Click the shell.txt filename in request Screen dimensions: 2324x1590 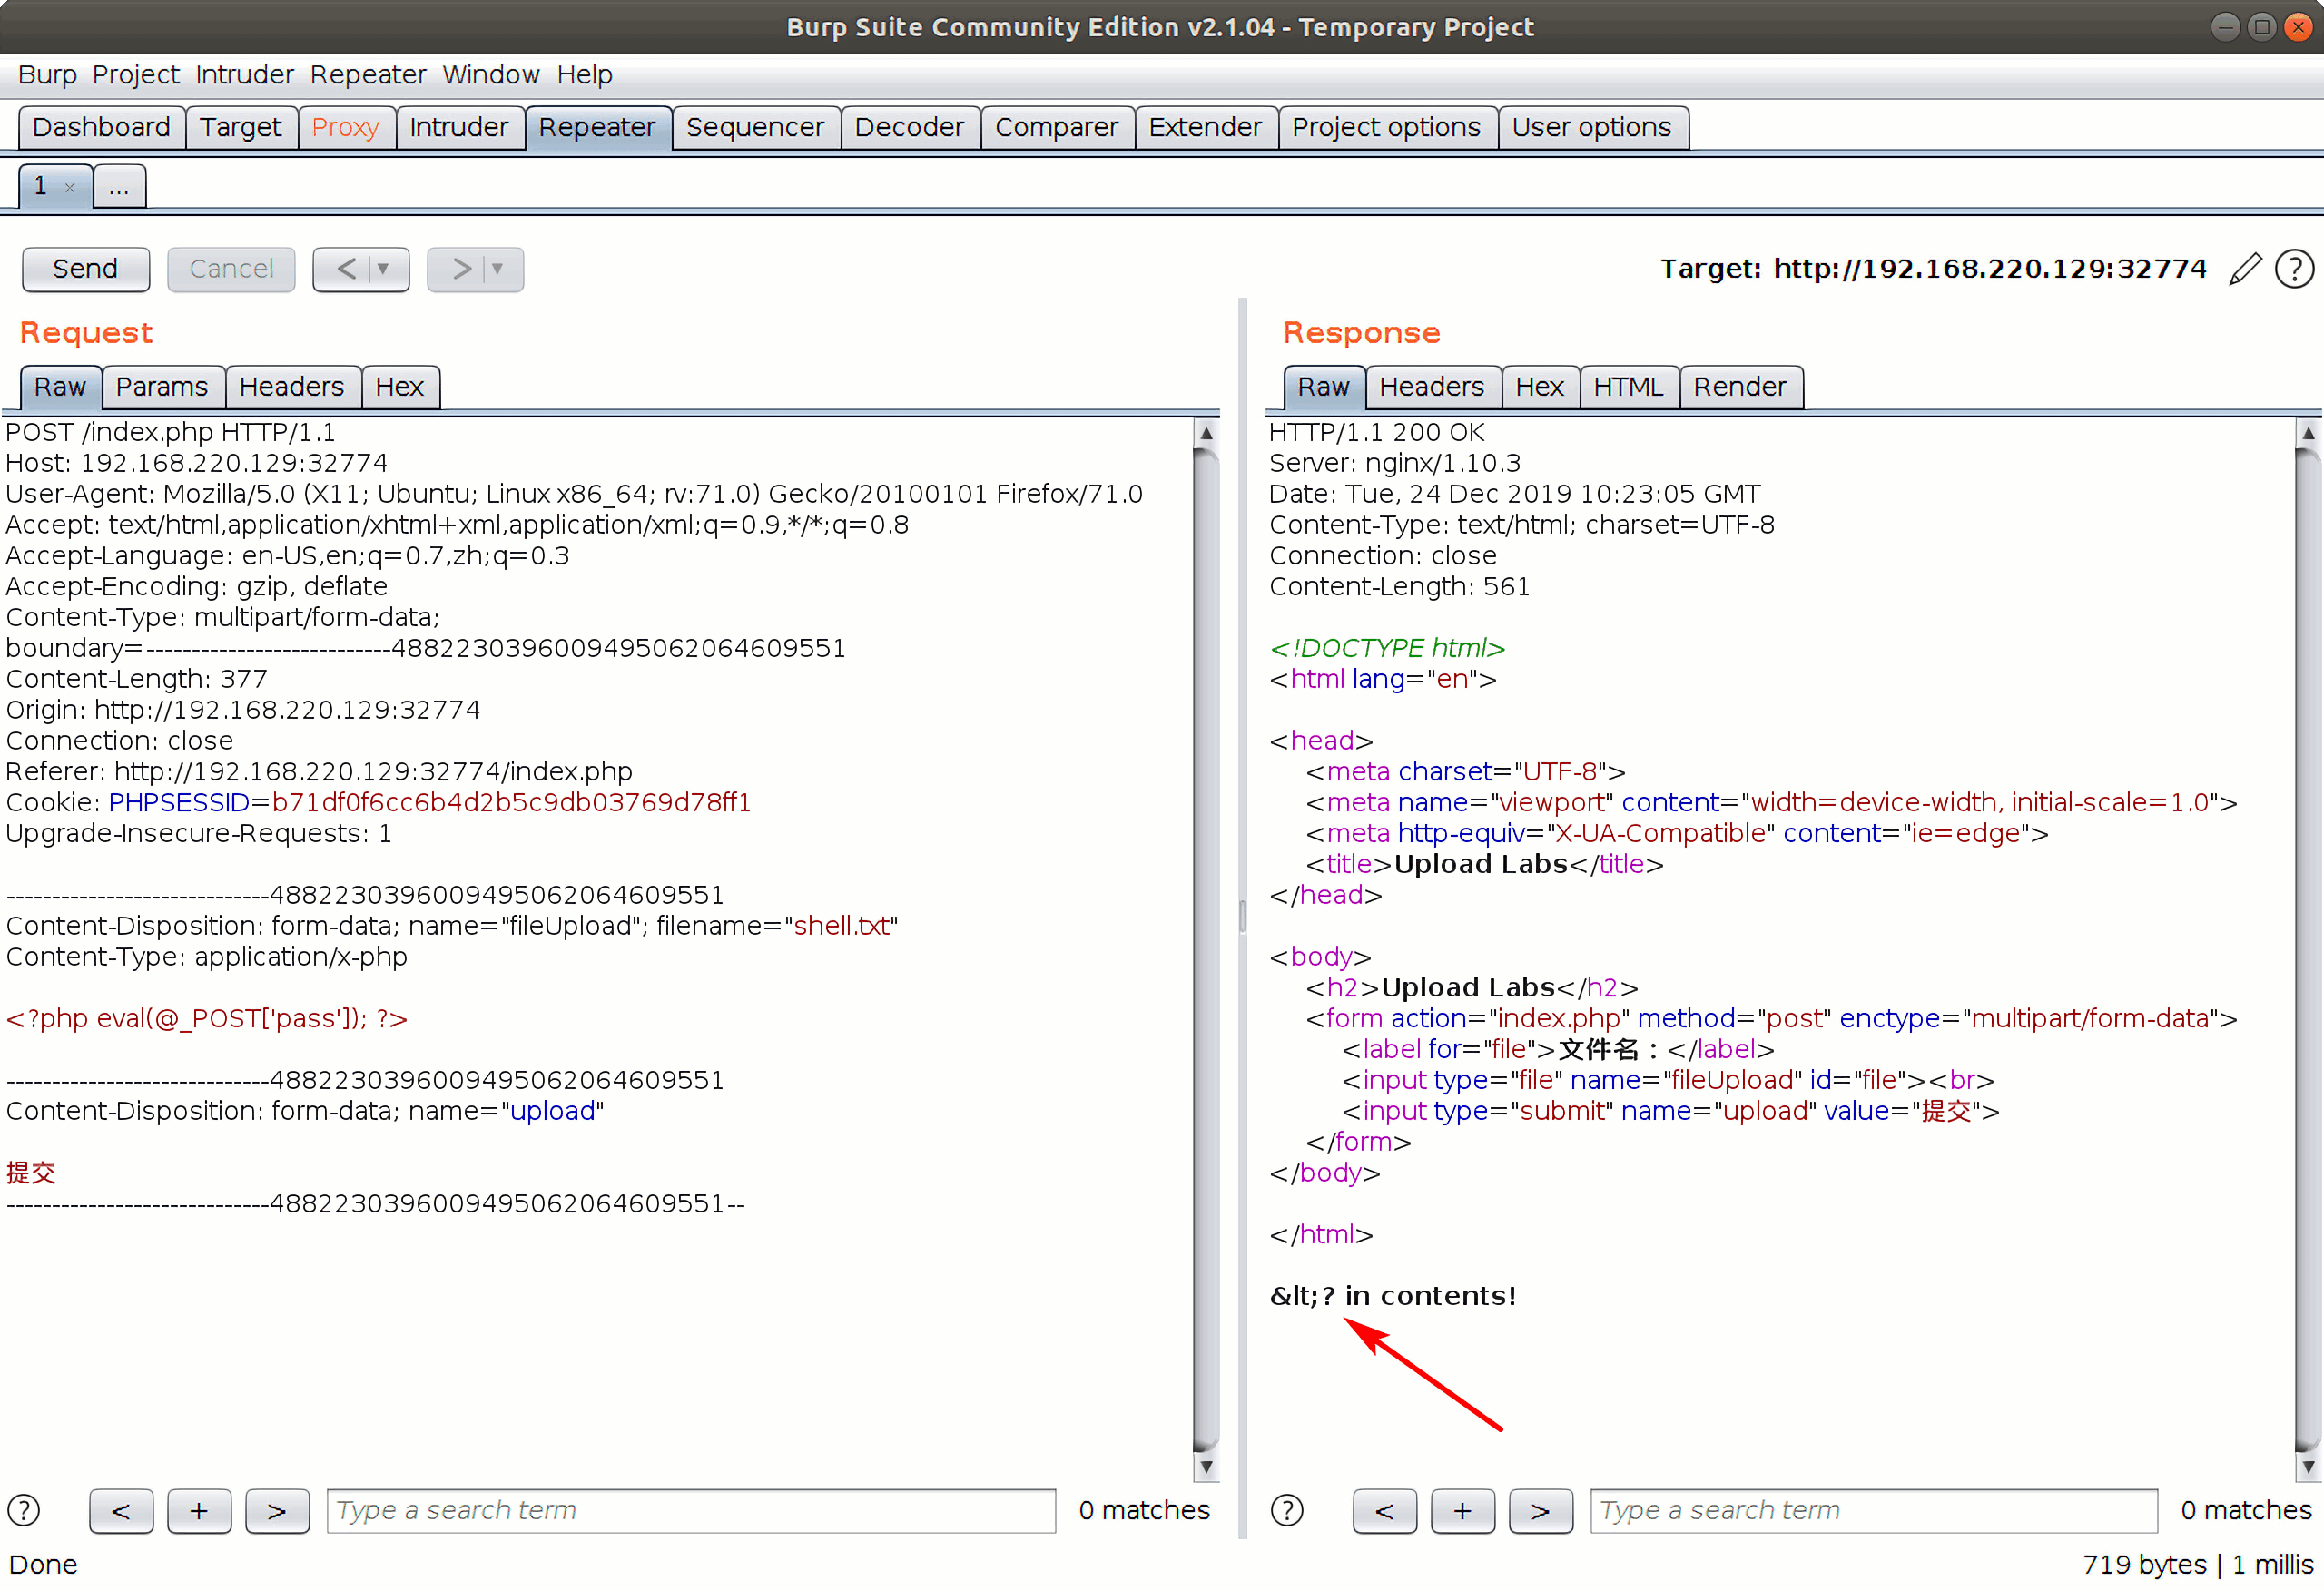(x=842, y=926)
